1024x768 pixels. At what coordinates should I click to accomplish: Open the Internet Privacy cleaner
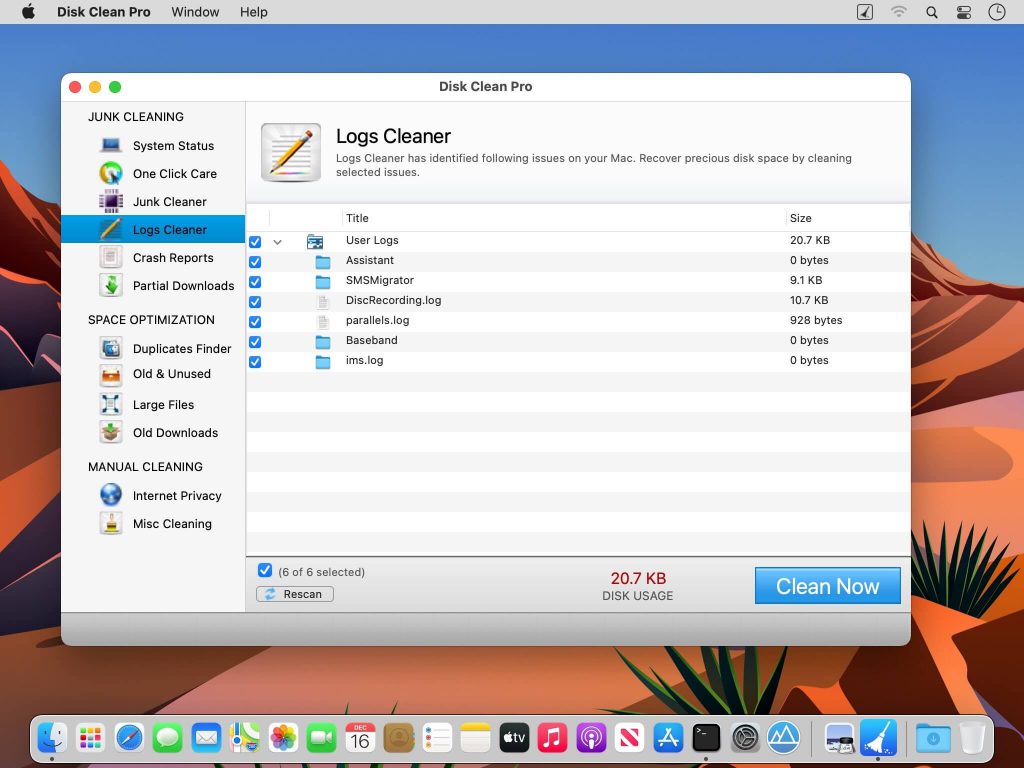coord(178,495)
